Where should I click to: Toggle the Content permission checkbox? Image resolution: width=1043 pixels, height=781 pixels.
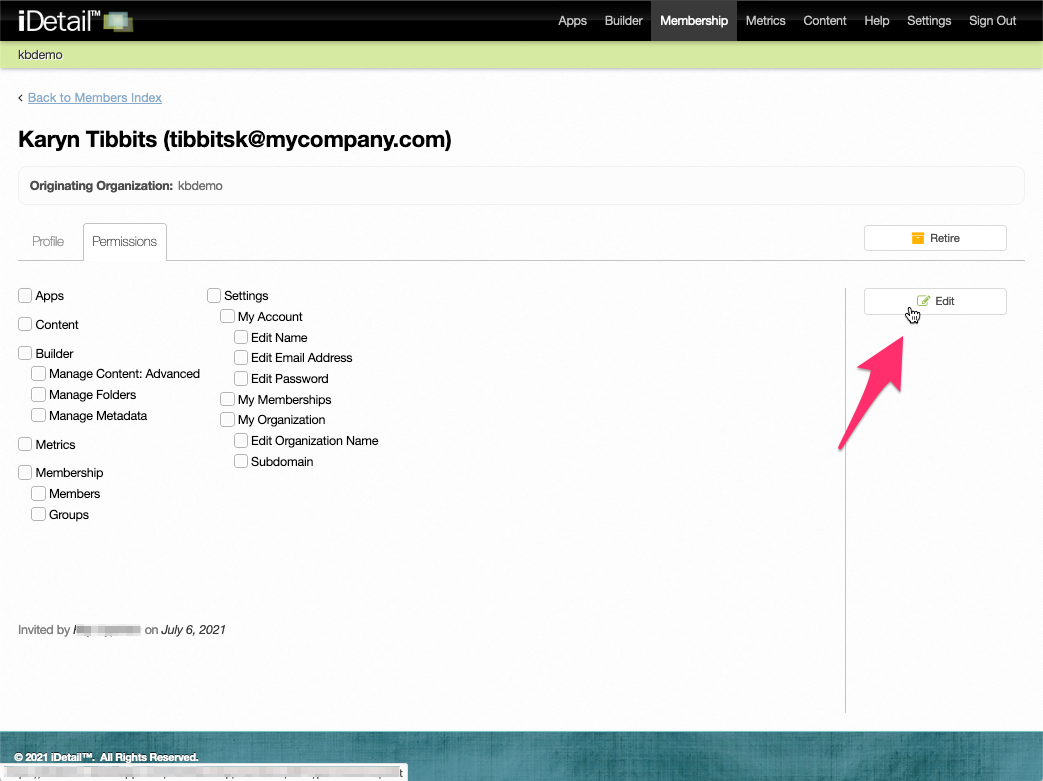point(25,324)
